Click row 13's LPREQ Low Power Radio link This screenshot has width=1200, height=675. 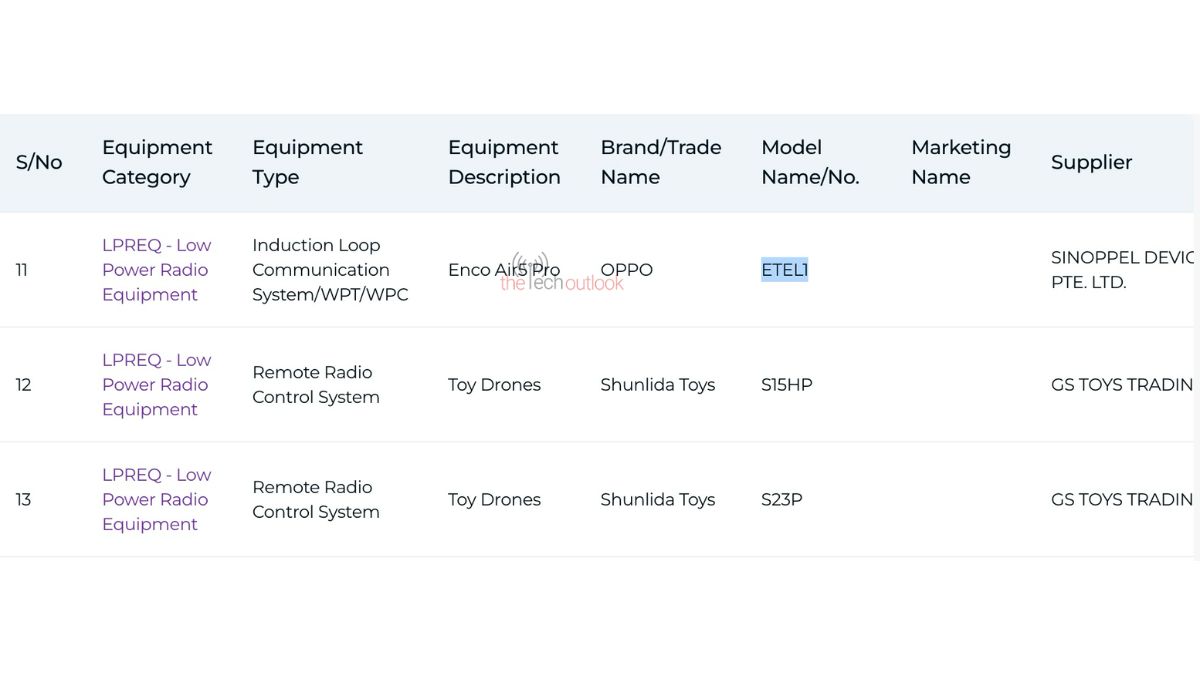coord(156,500)
